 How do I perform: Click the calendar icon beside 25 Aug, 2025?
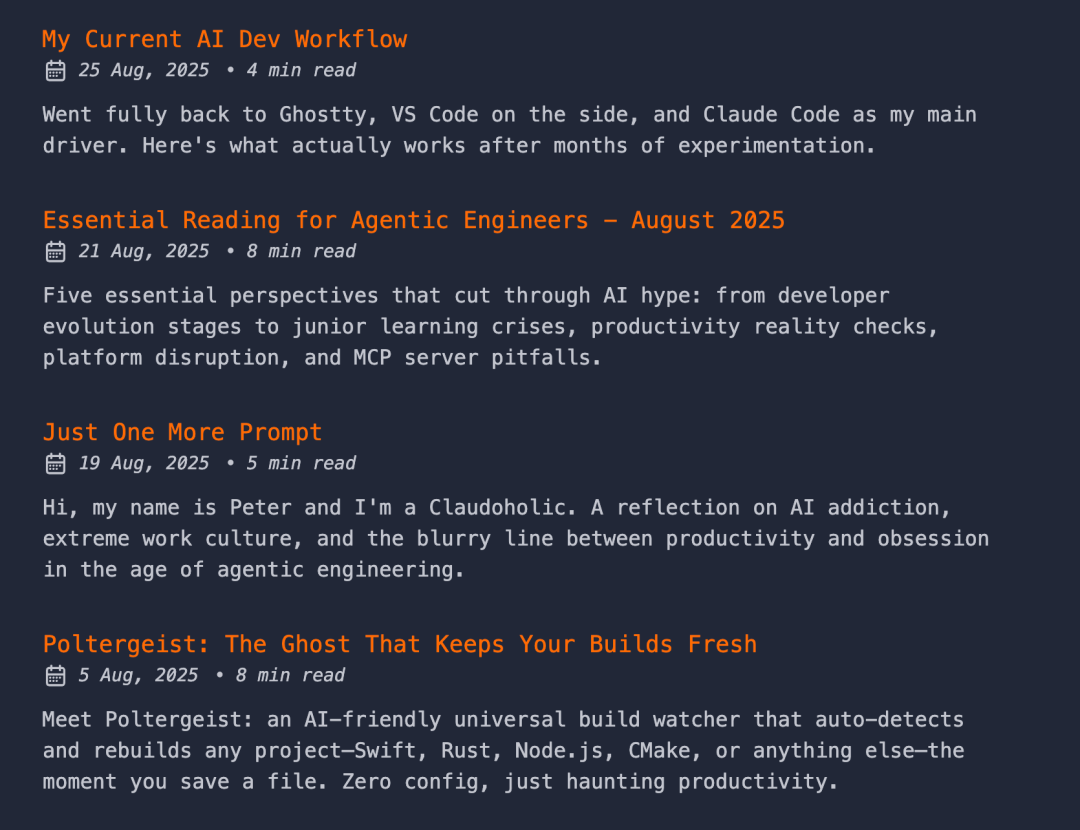click(56, 70)
